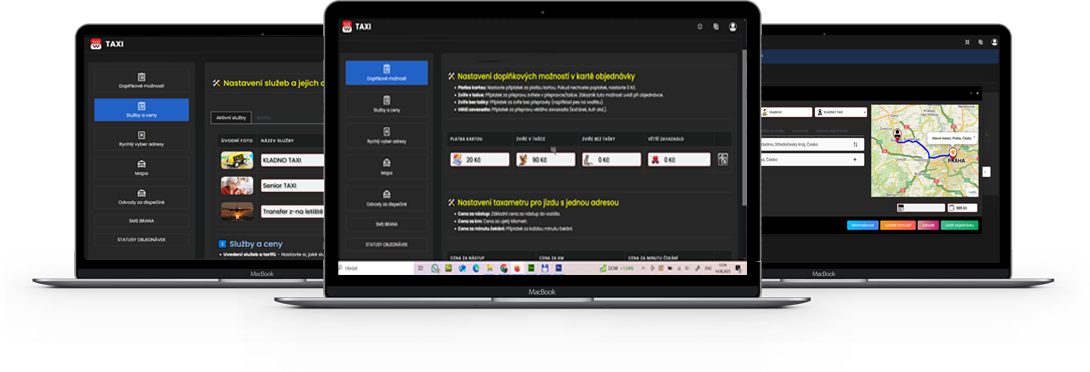Switch to Aktivní služby tab in left window

231,118
